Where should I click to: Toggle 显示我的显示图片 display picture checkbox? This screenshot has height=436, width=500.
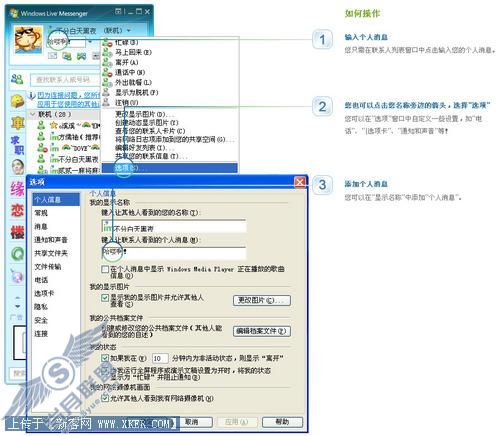(105, 297)
